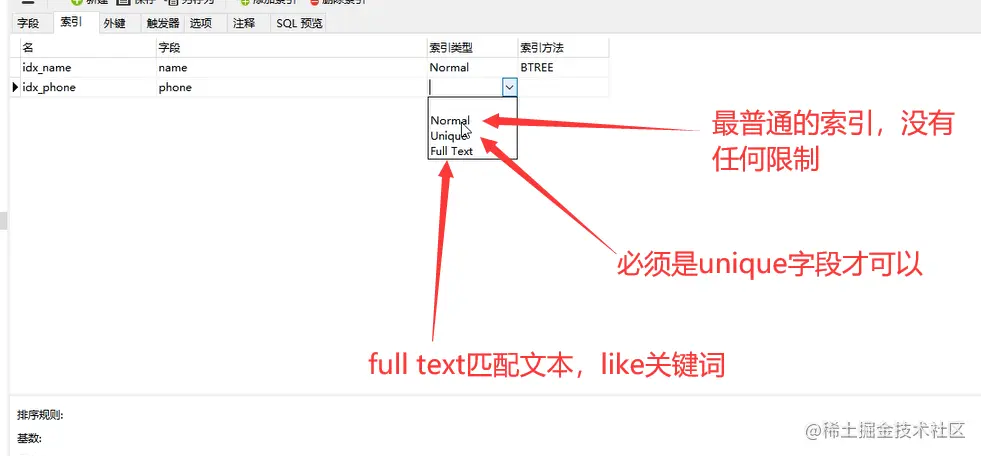Toggle the index type dropdown arrow
This screenshot has height=456, width=981.
(x=510, y=88)
